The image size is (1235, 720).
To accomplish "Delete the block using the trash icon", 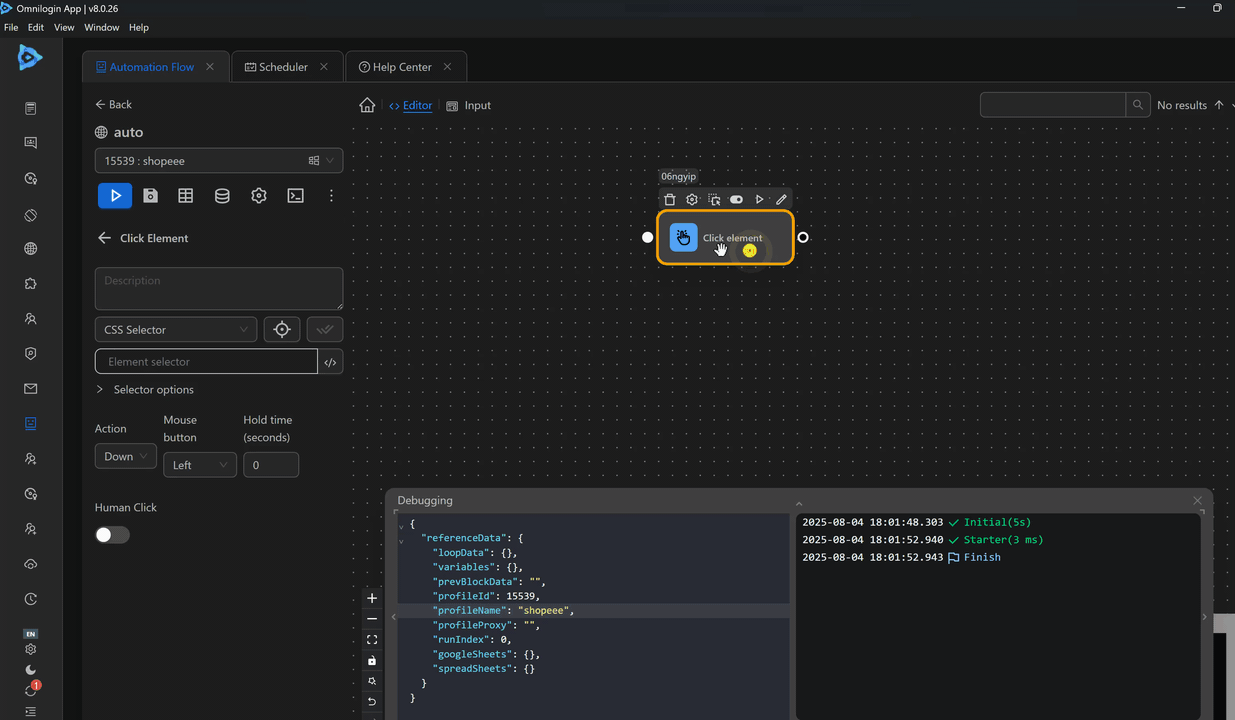I will [670, 200].
